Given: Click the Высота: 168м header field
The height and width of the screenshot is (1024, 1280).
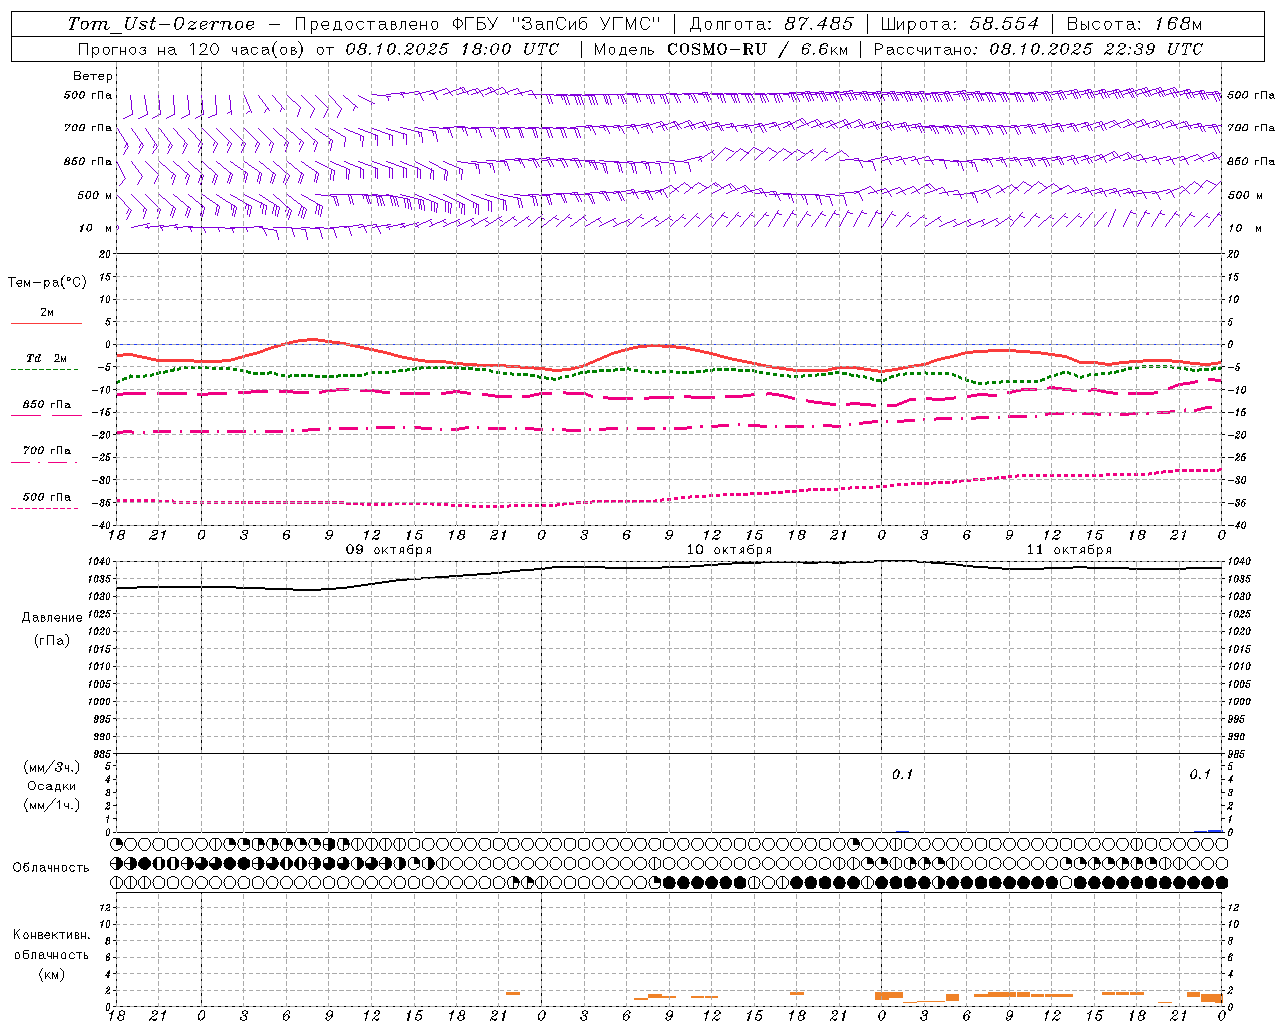Looking at the screenshot, I should (1134, 24).
